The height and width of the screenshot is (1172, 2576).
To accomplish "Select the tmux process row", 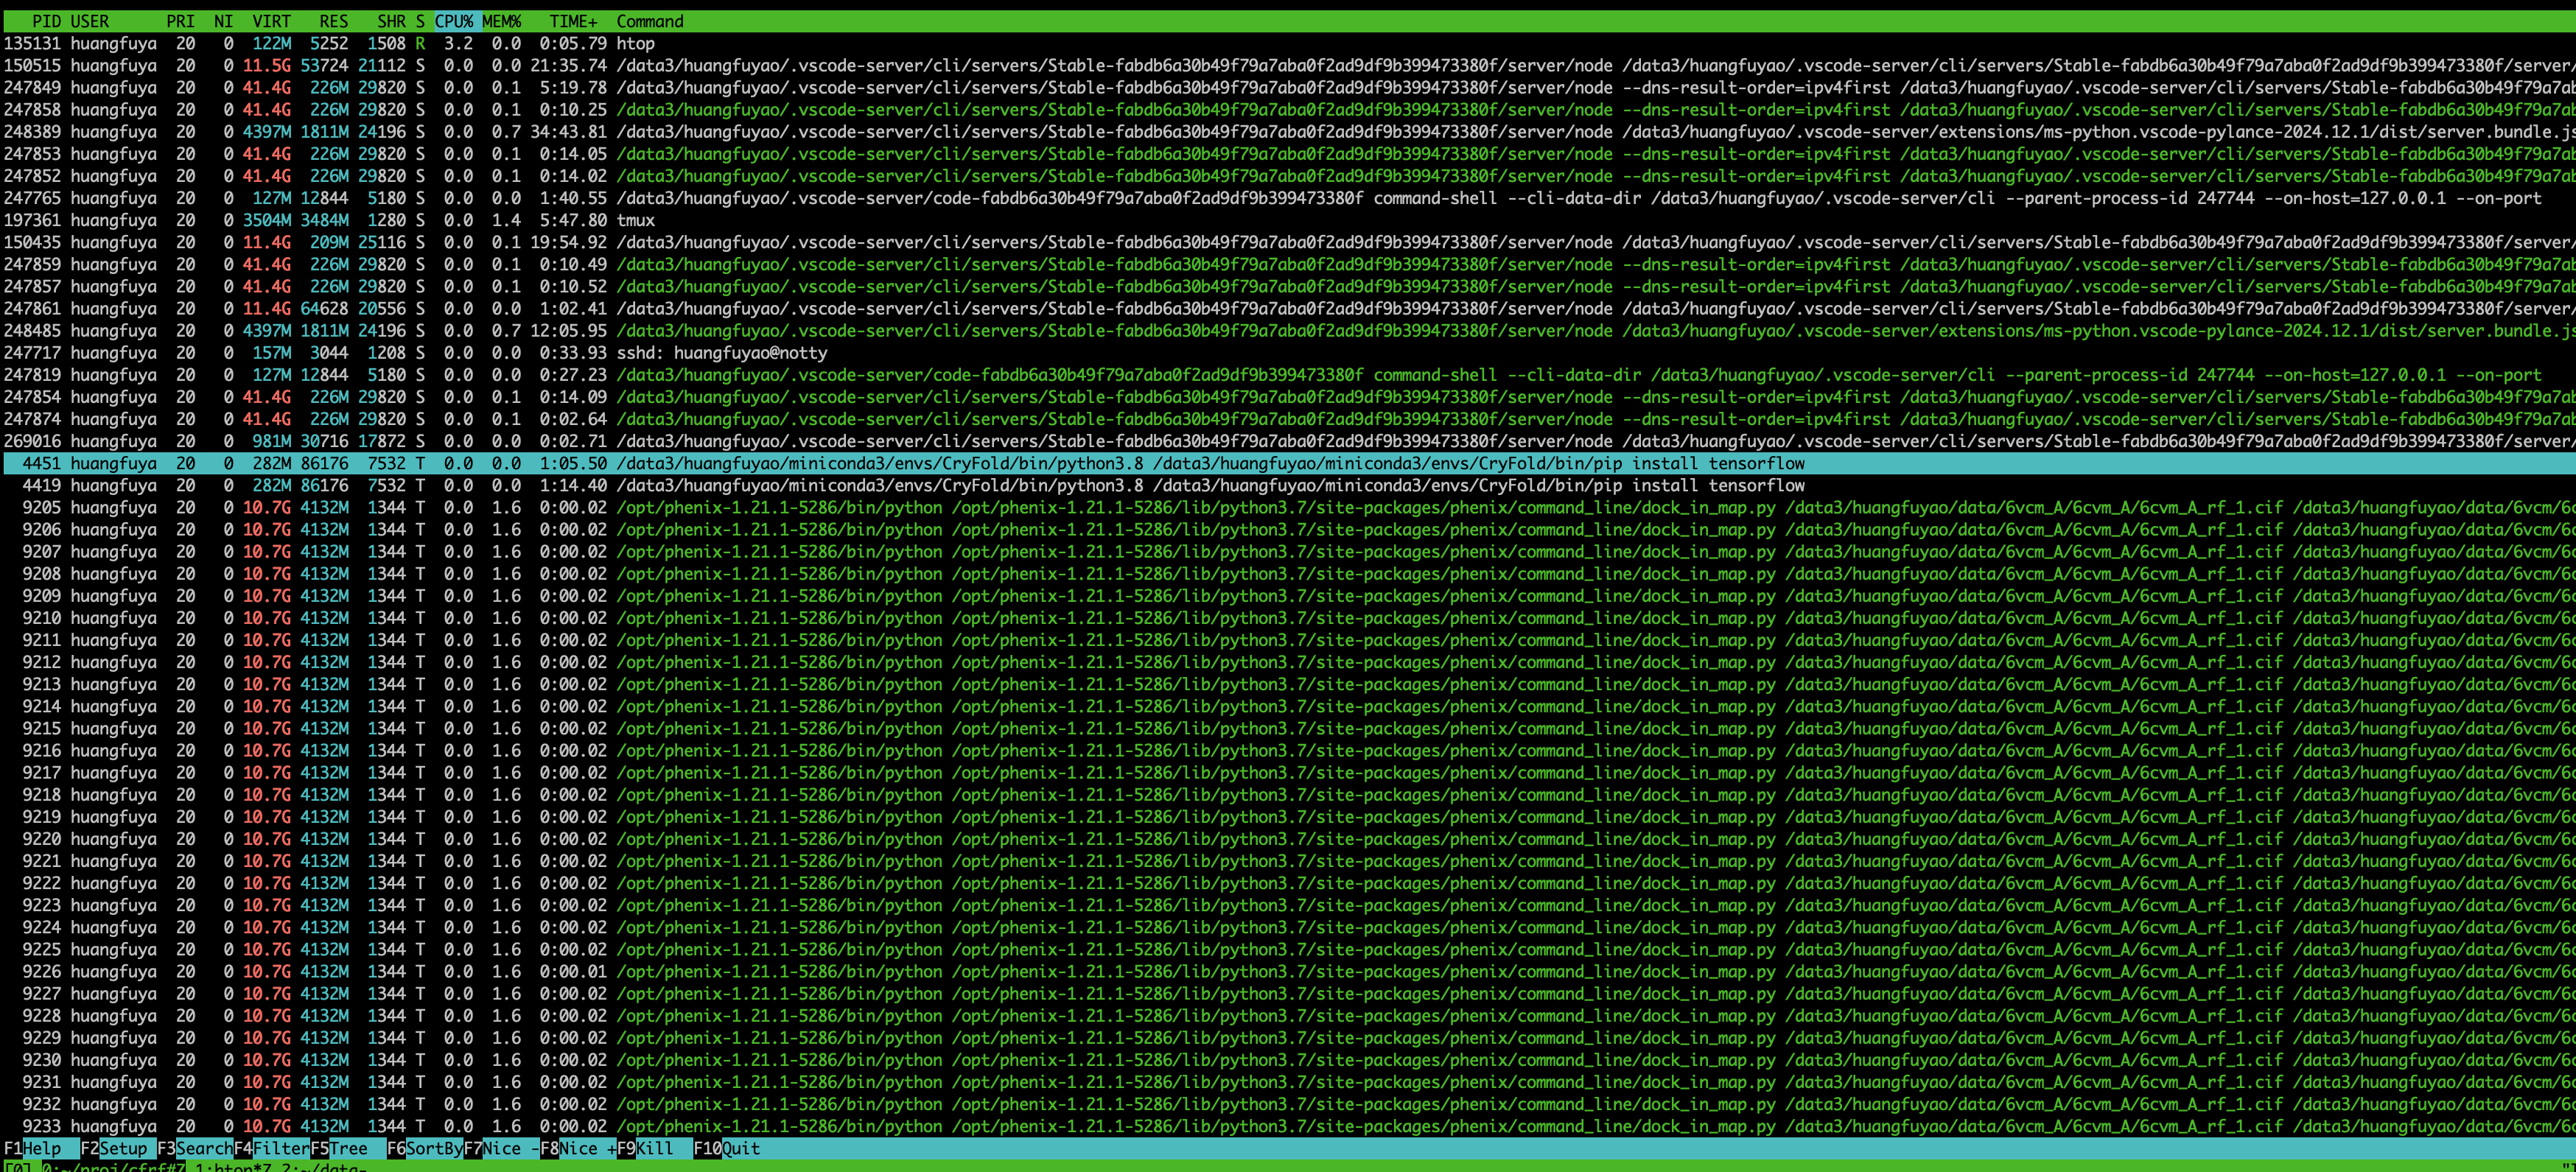I will coord(635,220).
